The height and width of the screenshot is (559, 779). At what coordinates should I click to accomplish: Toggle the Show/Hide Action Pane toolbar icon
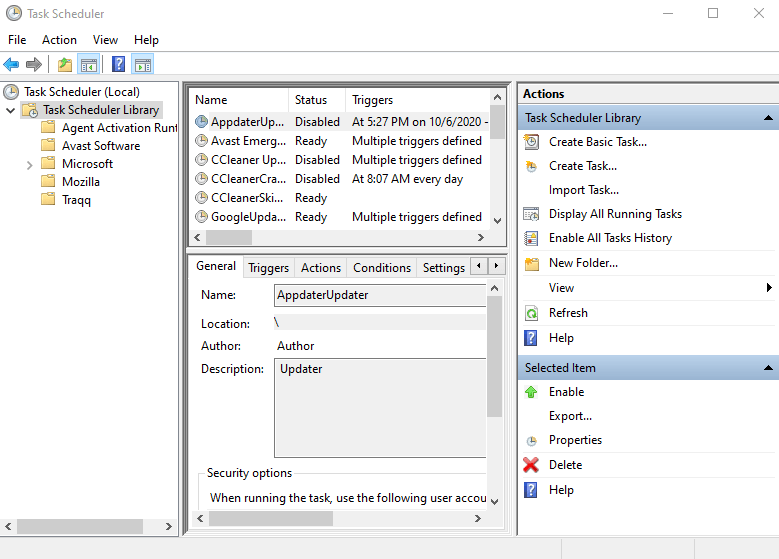point(143,65)
